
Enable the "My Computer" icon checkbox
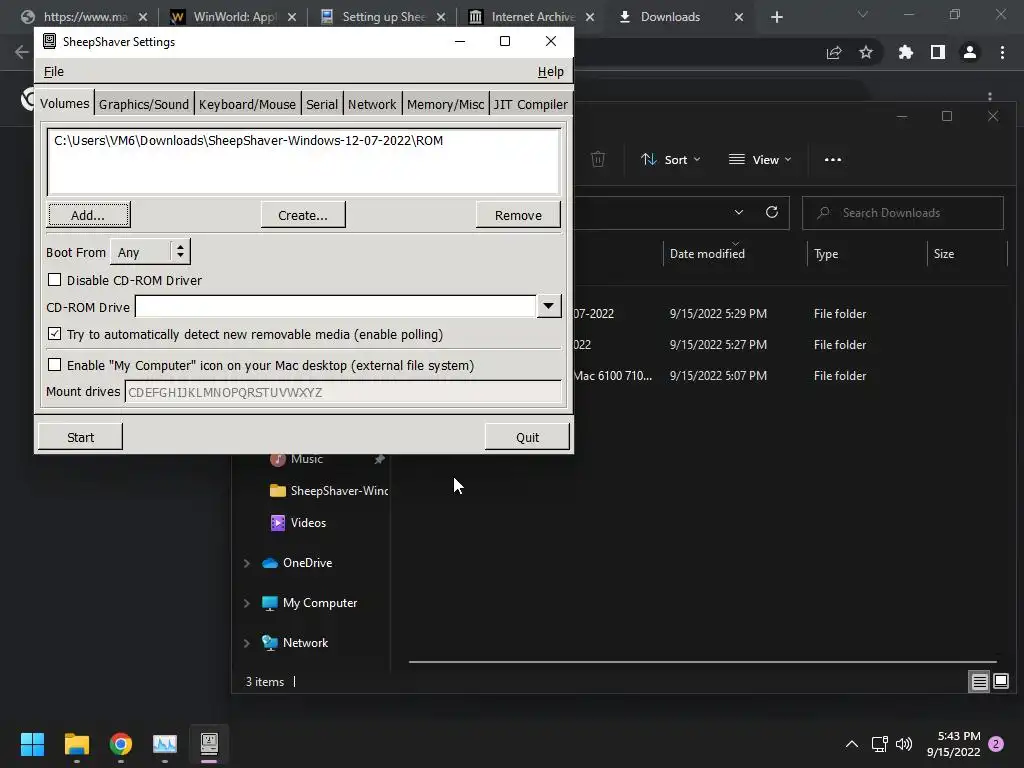click(x=55, y=365)
